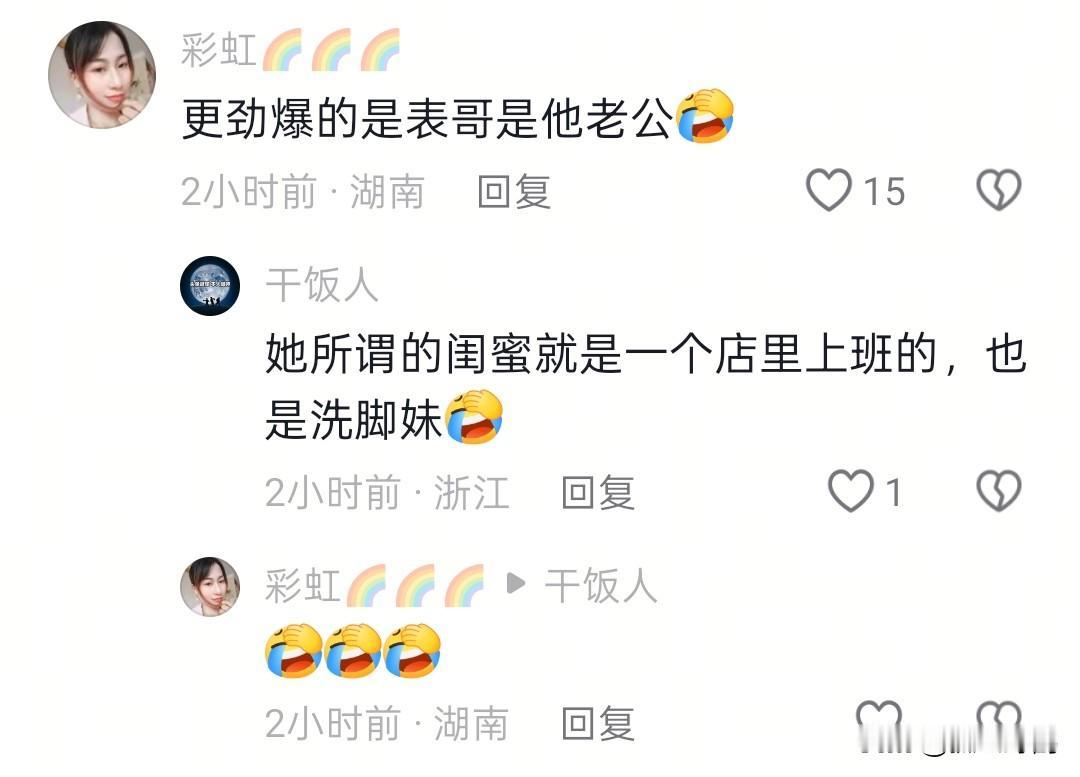This screenshot has height=777, width=1080.
Task: Dislike 彩虹's top comment with broken heart
Action: pyautogui.click(x=999, y=190)
